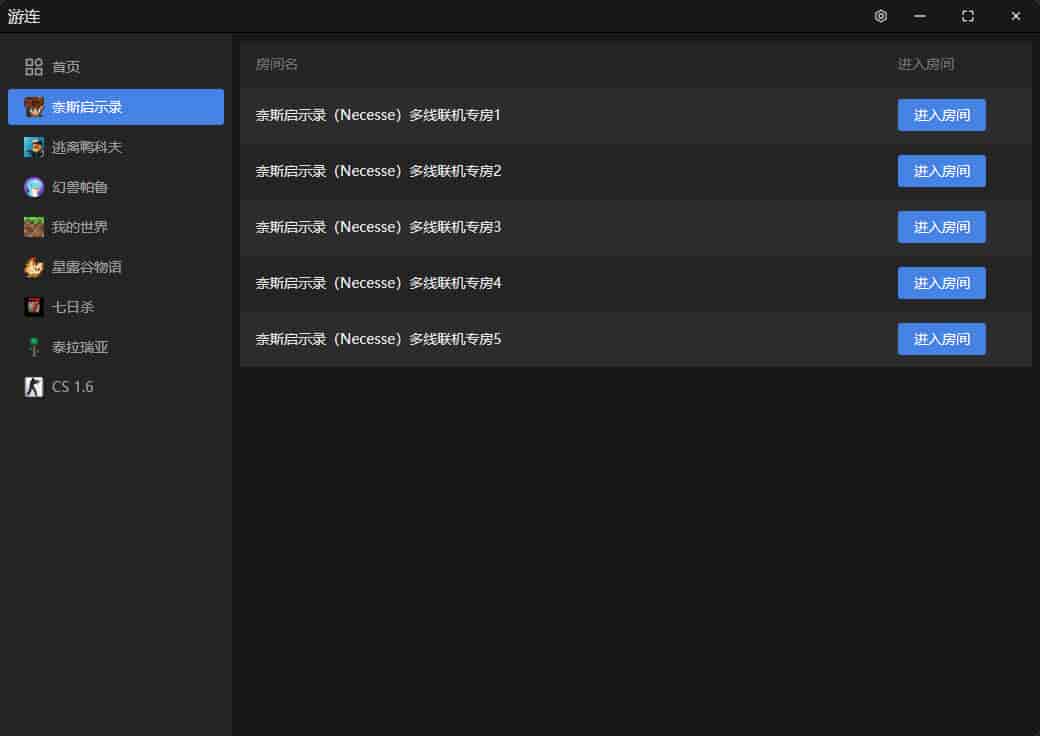Click the 进入房间 column header
This screenshot has width=1040, height=736.
[925, 64]
